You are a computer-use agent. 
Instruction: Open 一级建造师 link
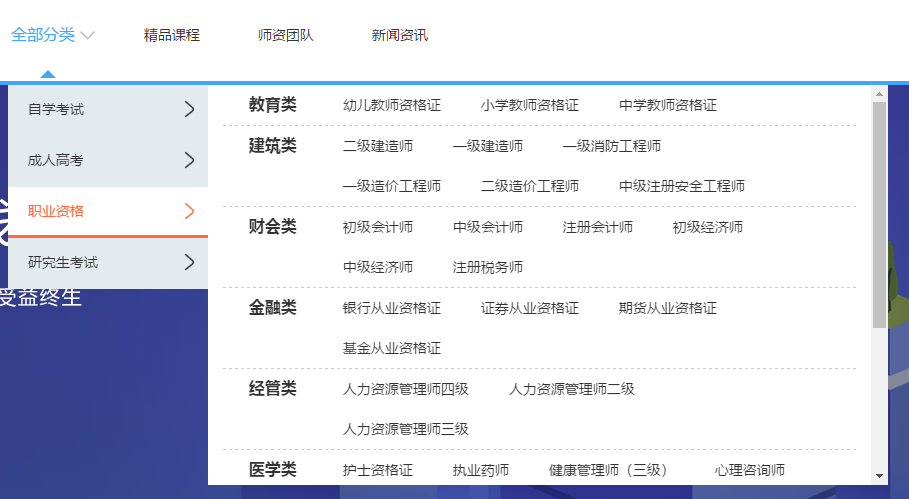coord(488,146)
